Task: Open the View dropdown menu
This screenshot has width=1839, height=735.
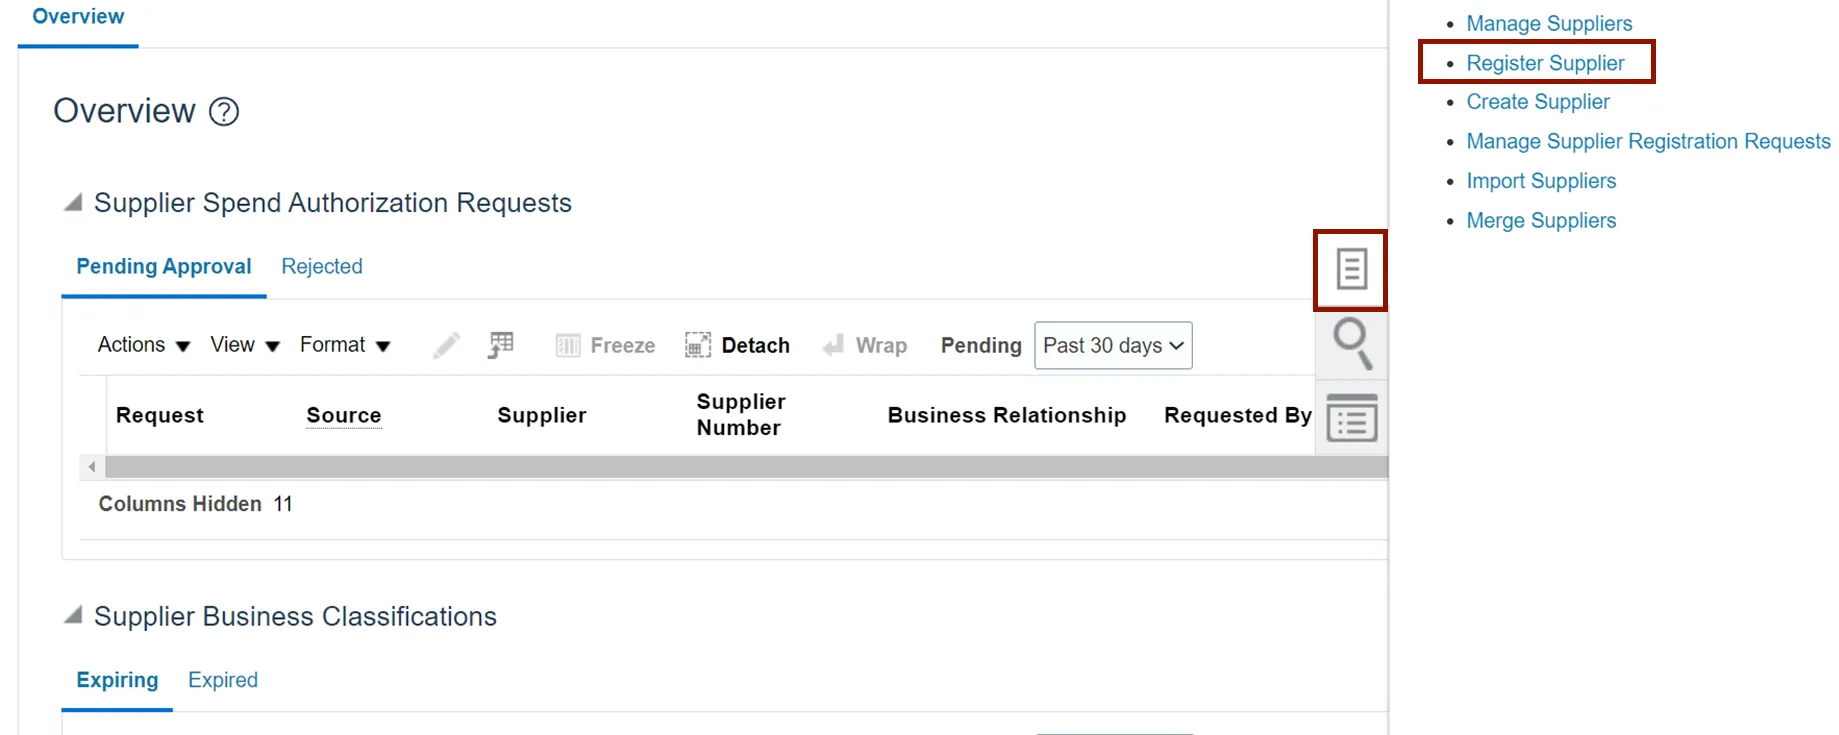Action: tap(245, 346)
